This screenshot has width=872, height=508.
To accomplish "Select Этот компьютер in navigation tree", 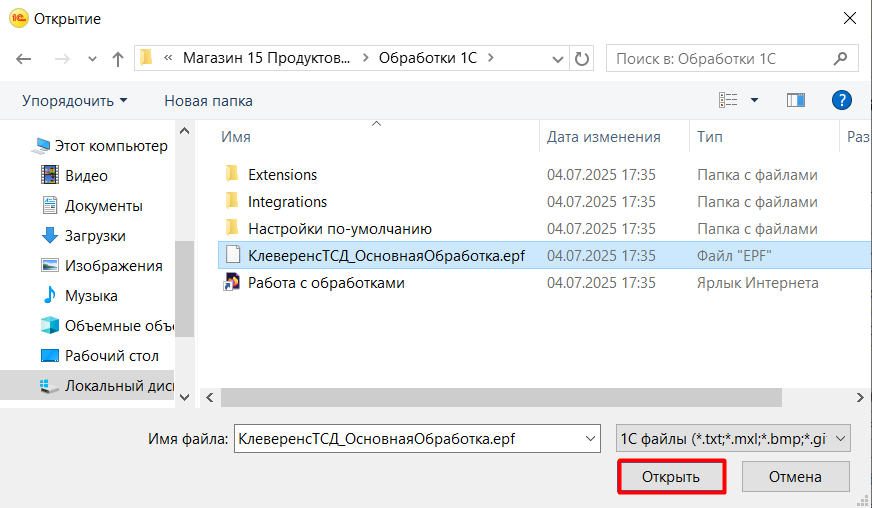I will pos(101,146).
